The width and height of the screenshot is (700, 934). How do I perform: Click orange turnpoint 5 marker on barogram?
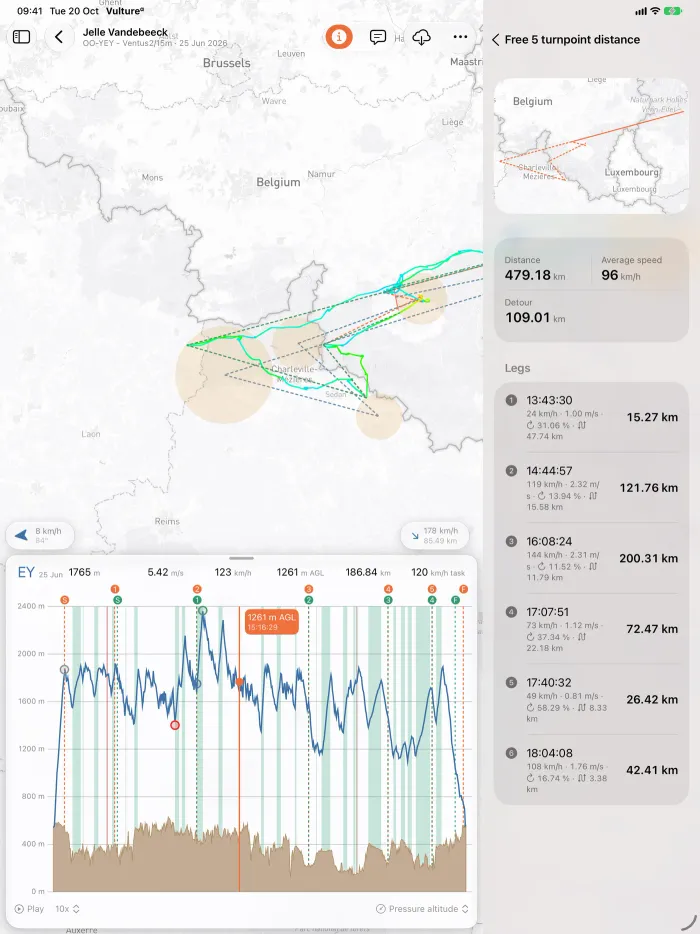tap(432, 589)
